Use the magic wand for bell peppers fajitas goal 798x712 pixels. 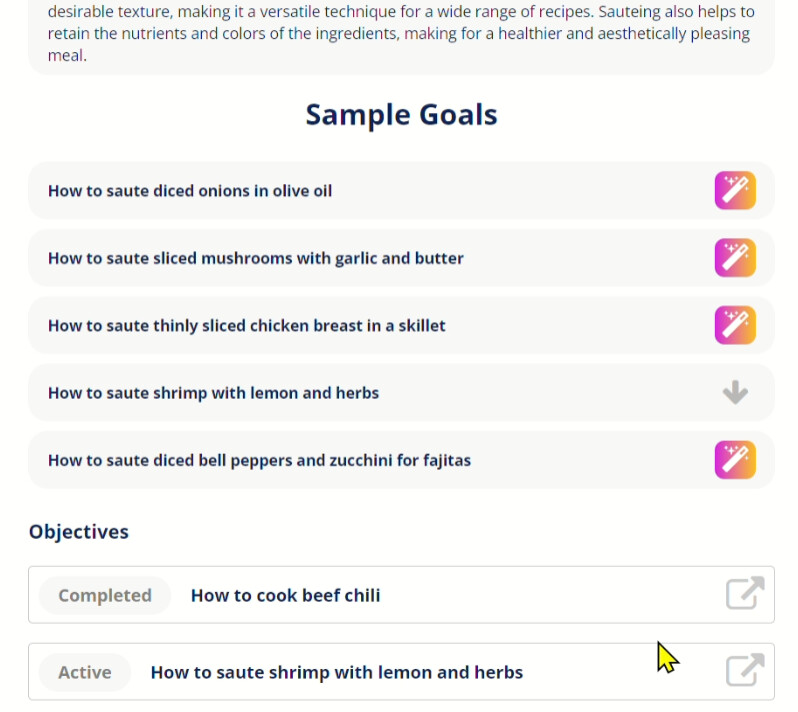pyautogui.click(x=735, y=460)
